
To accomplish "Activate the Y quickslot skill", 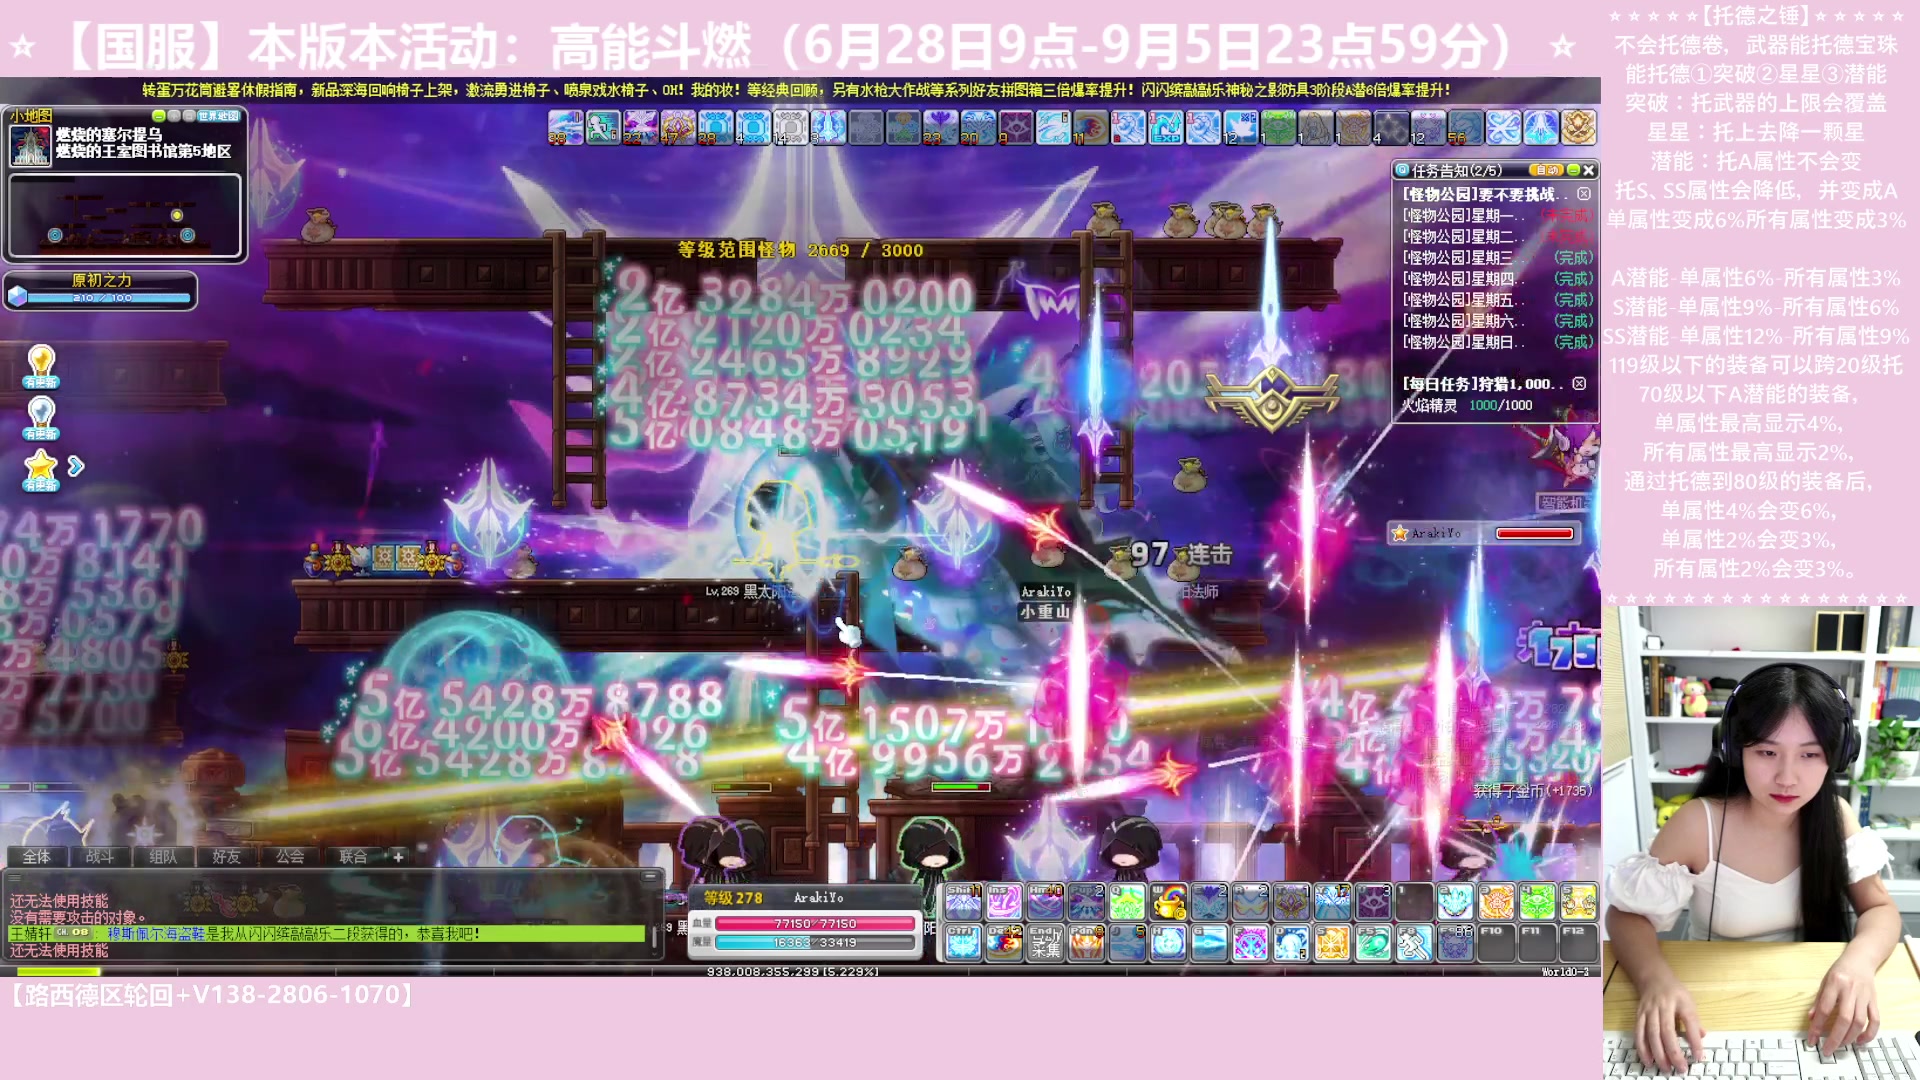I will coord(1332,901).
